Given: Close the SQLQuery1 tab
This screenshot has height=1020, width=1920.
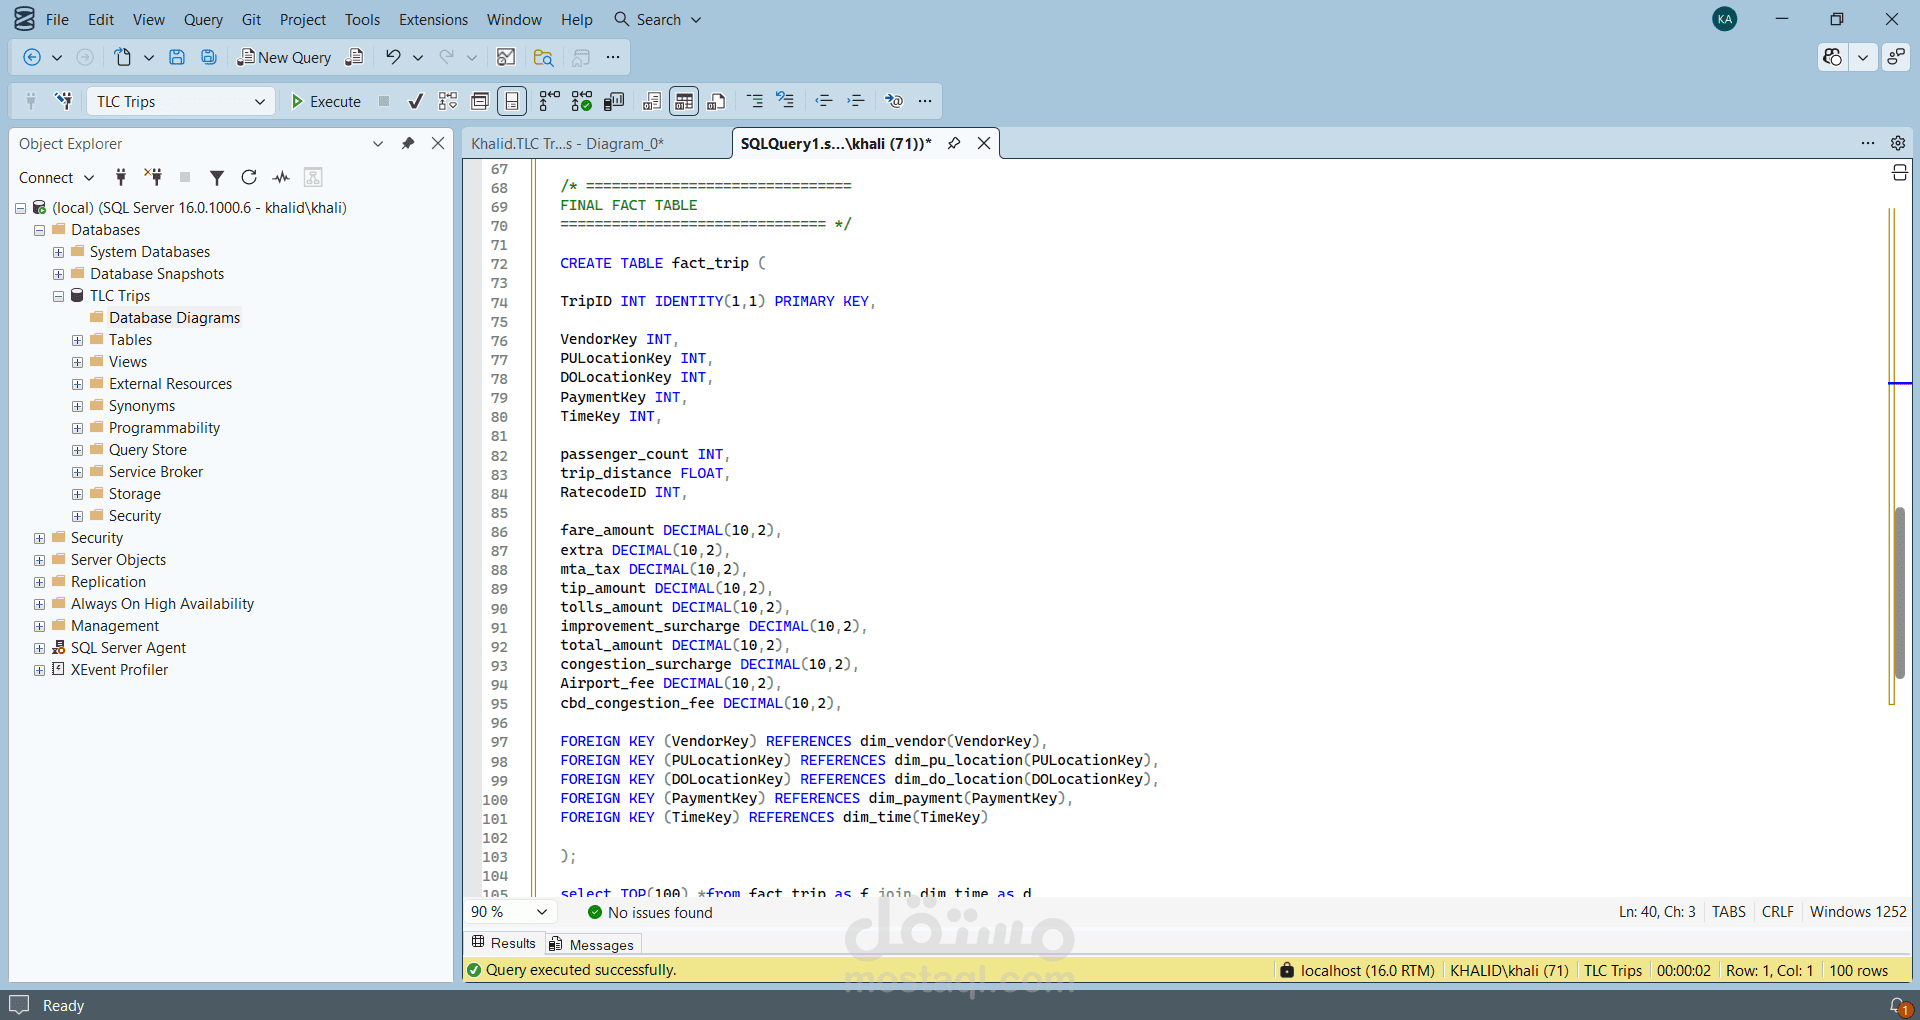Looking at the screenshot, I should [984, 143].
